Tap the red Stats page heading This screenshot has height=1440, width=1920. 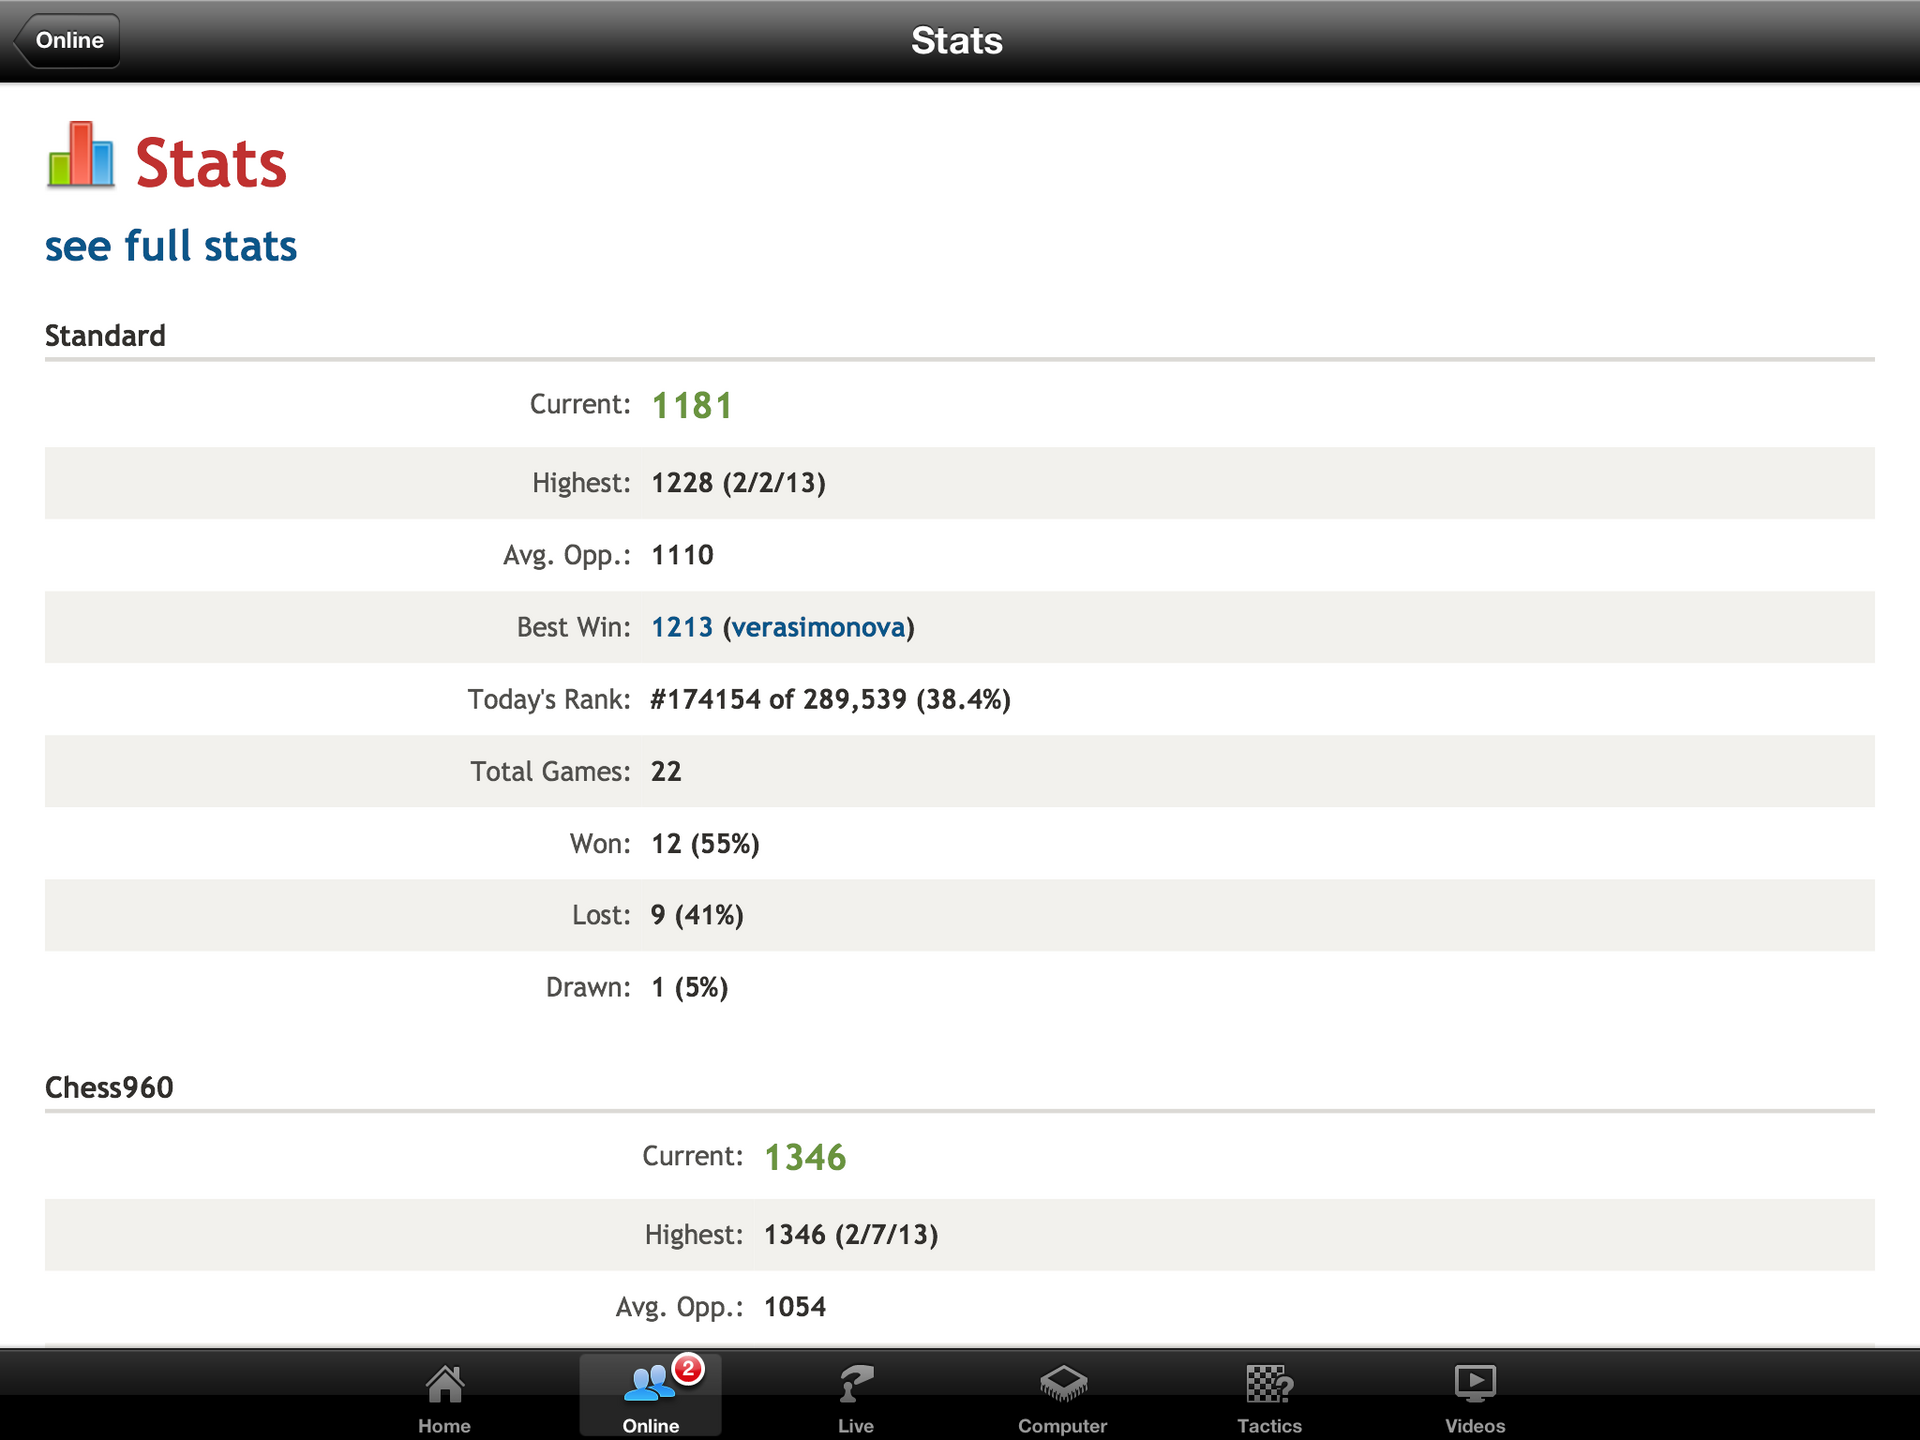[x=211, y=164]
